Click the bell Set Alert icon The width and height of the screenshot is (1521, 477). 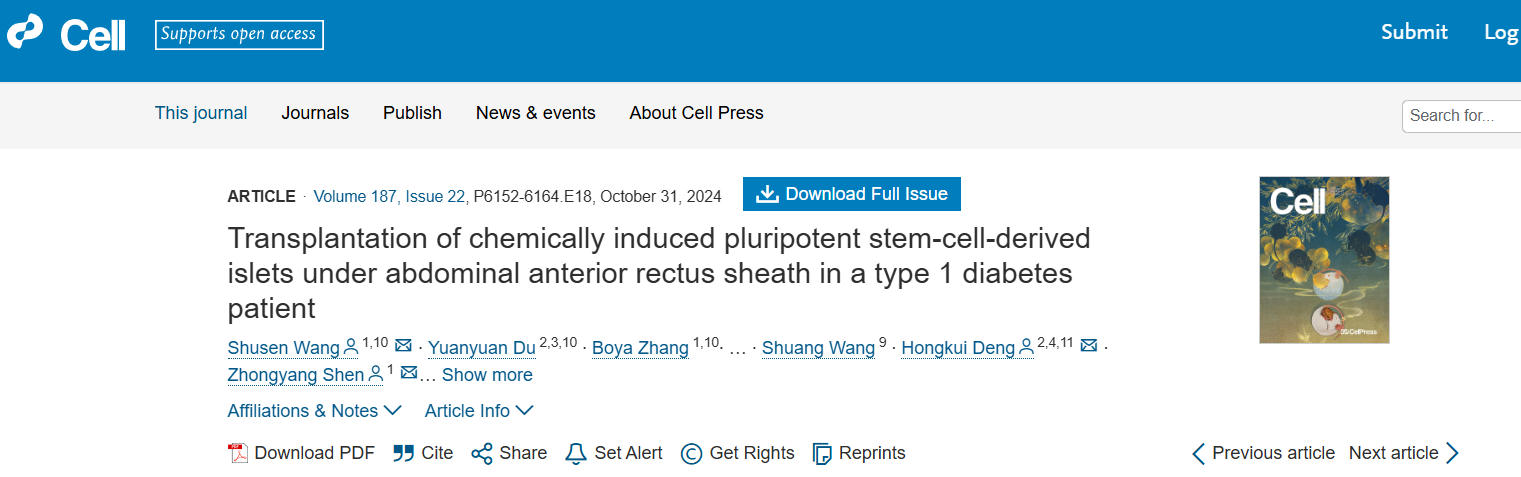575,453
